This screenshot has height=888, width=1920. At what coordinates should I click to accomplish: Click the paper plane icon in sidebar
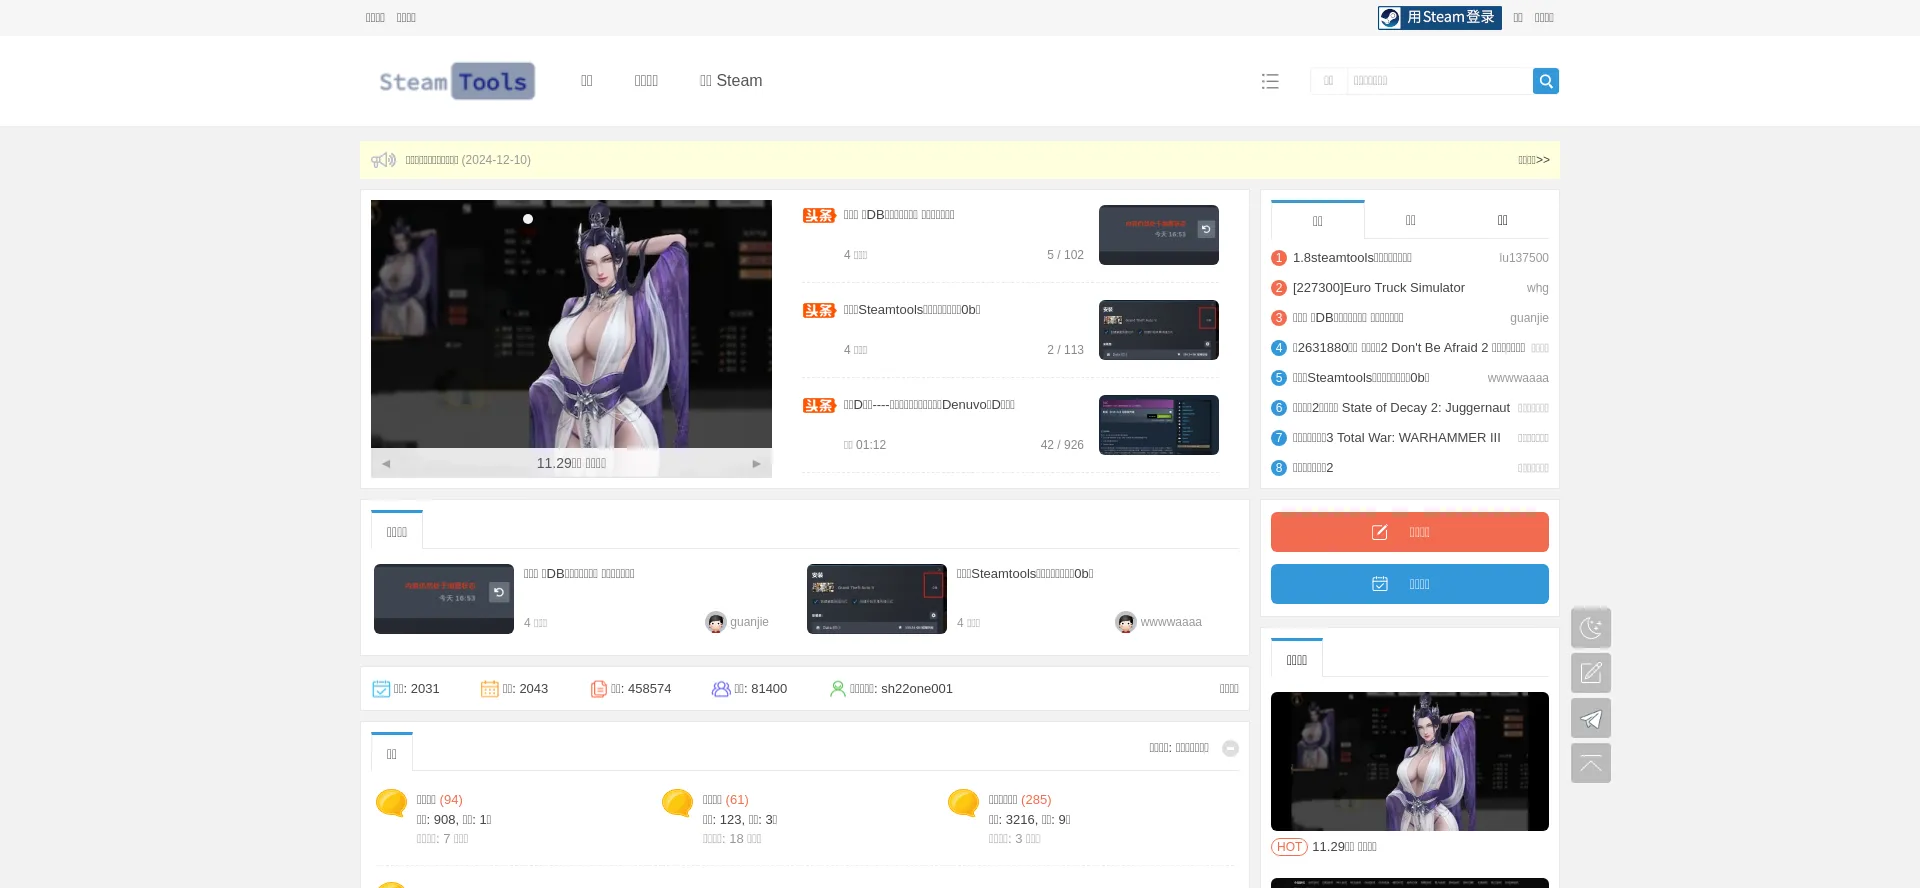(x=1590, y=718)
